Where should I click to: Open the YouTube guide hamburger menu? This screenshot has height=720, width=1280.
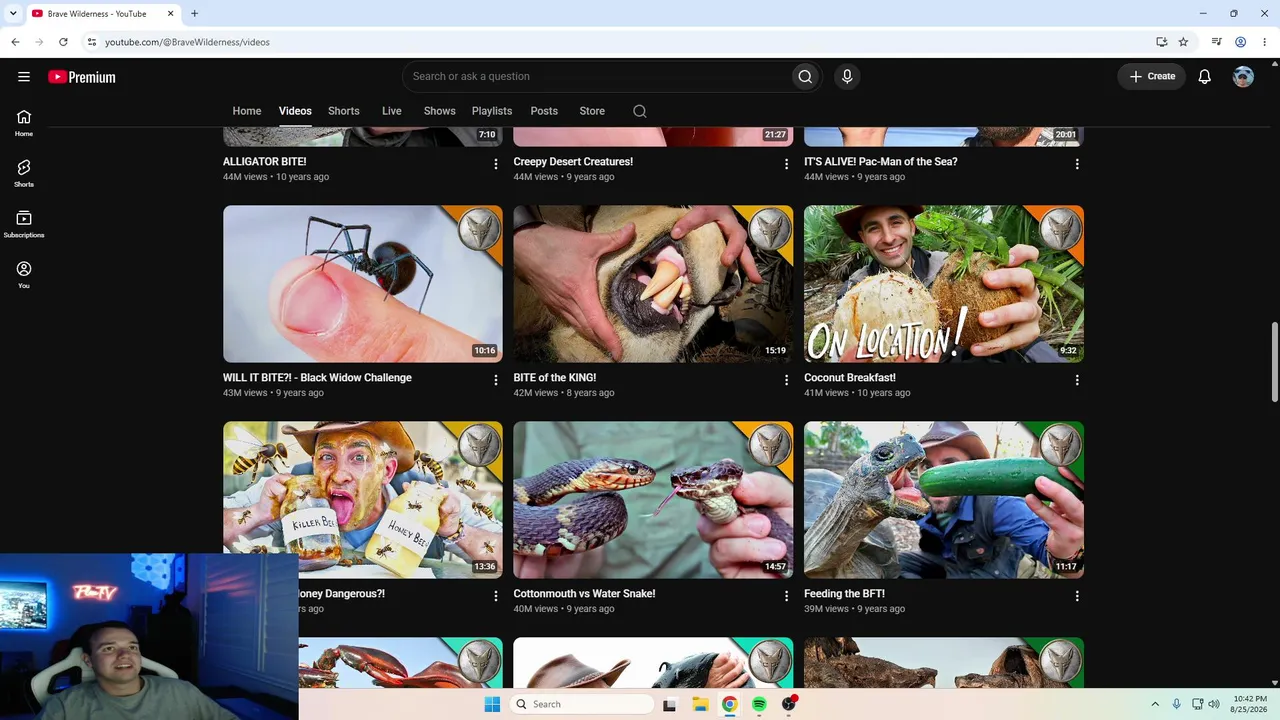[24, 77]
